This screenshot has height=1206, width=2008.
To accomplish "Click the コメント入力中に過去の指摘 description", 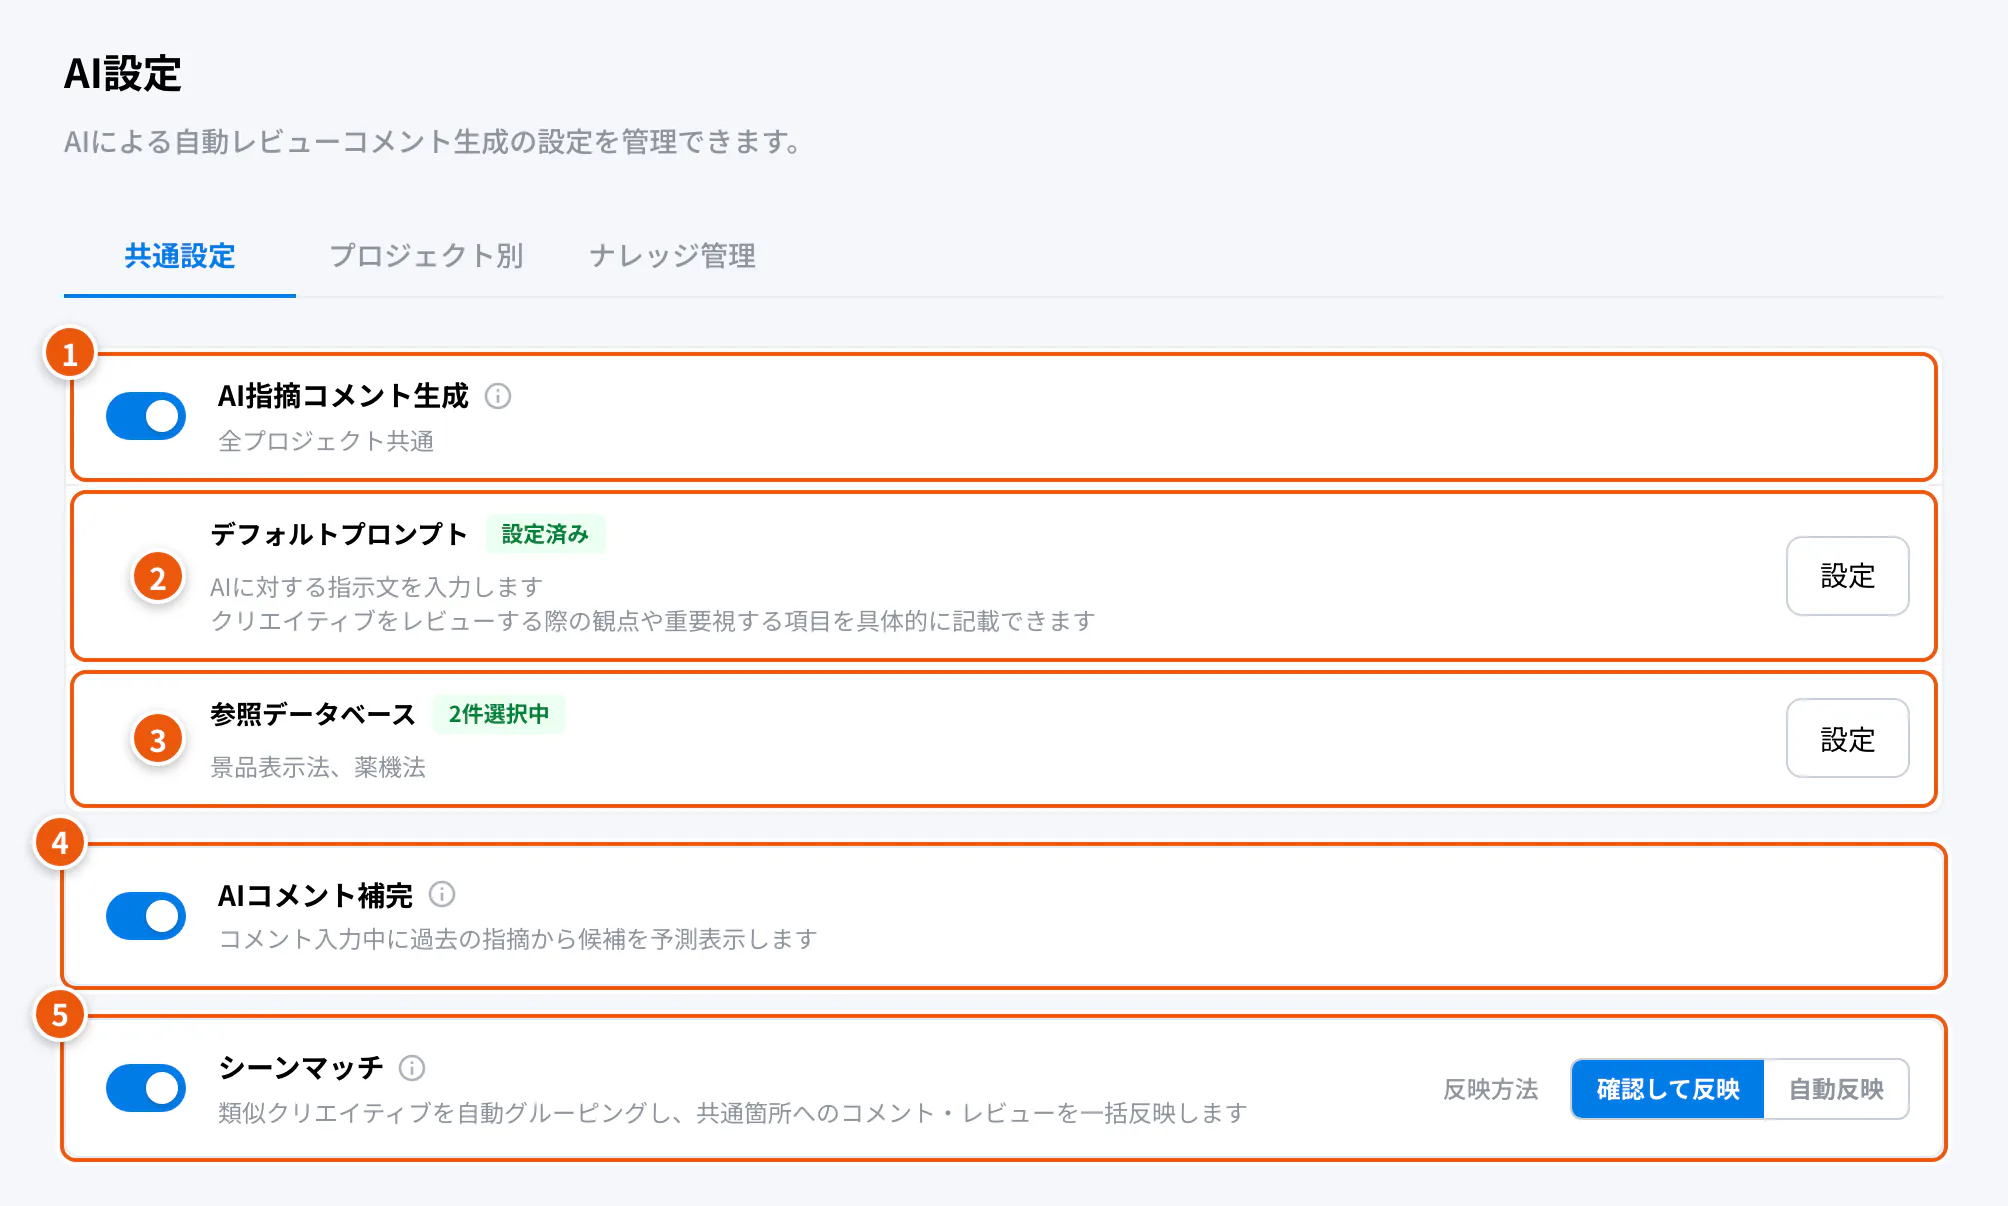I will pos(518,939).
